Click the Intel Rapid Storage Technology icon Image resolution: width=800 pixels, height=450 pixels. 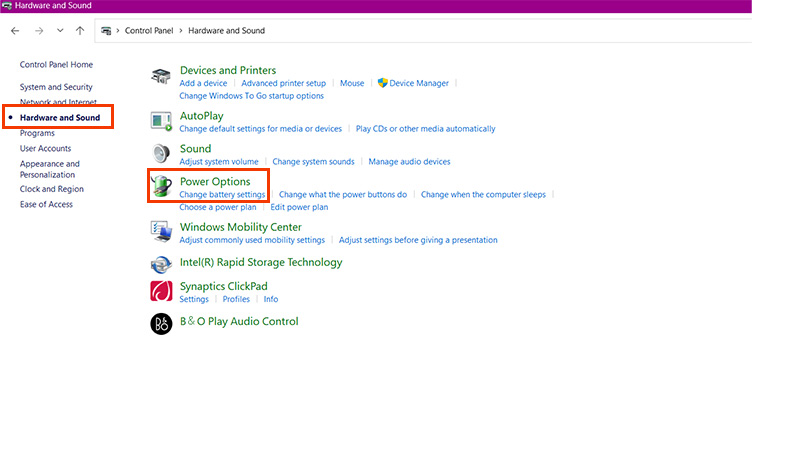(x=161, y=264)
